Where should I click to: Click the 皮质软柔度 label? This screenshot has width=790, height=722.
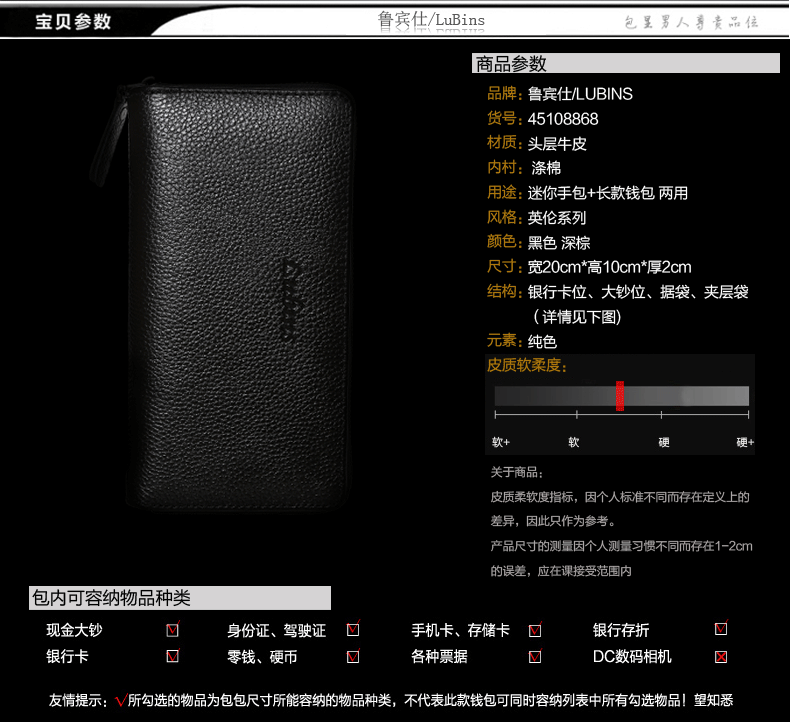[x=526, y=365]
